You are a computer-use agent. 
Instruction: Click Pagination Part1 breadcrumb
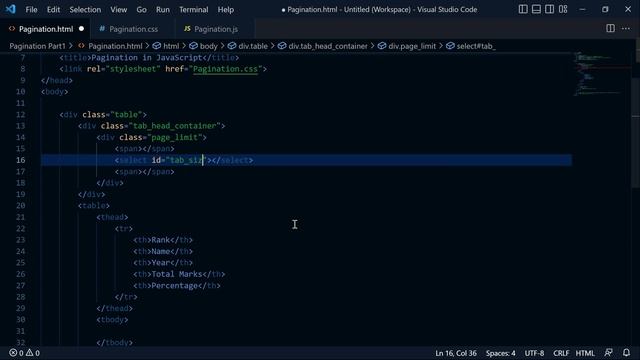coord(37,46)
